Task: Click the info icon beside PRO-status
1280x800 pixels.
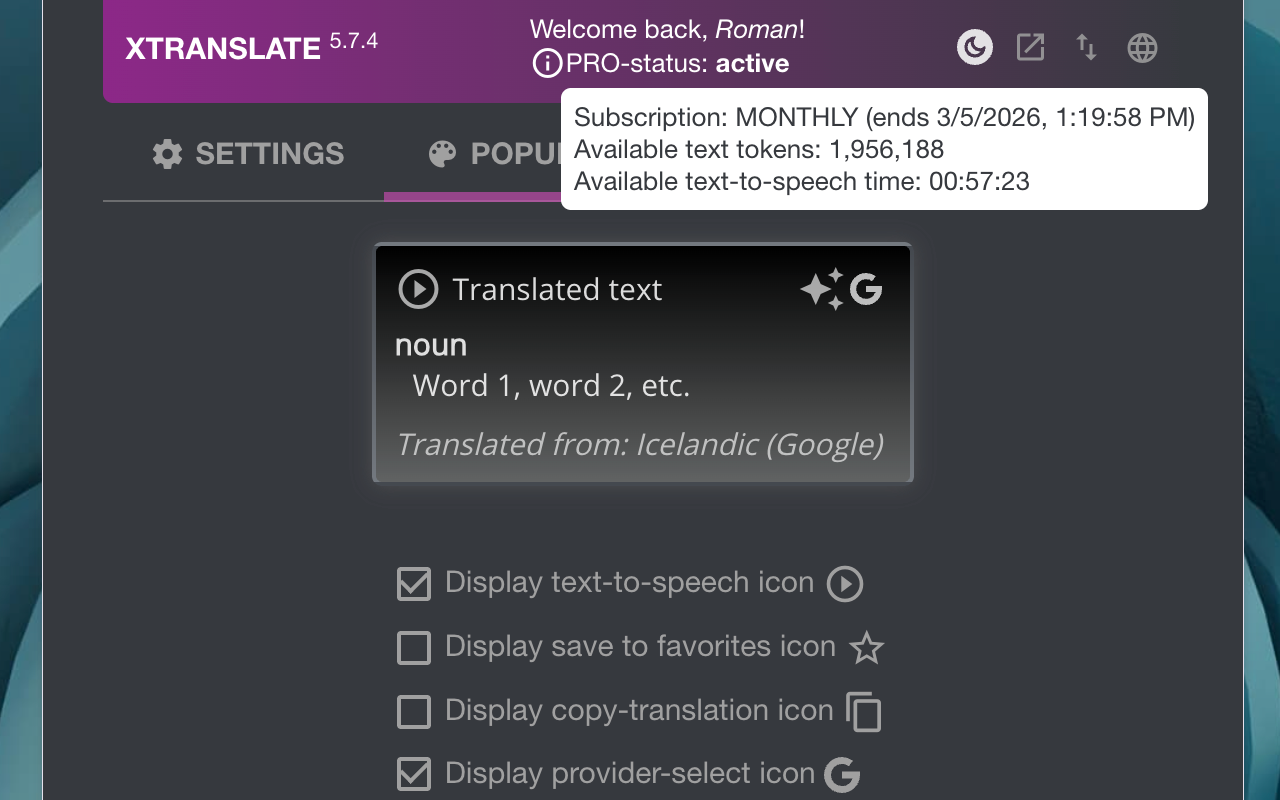Action: [546, 63]
